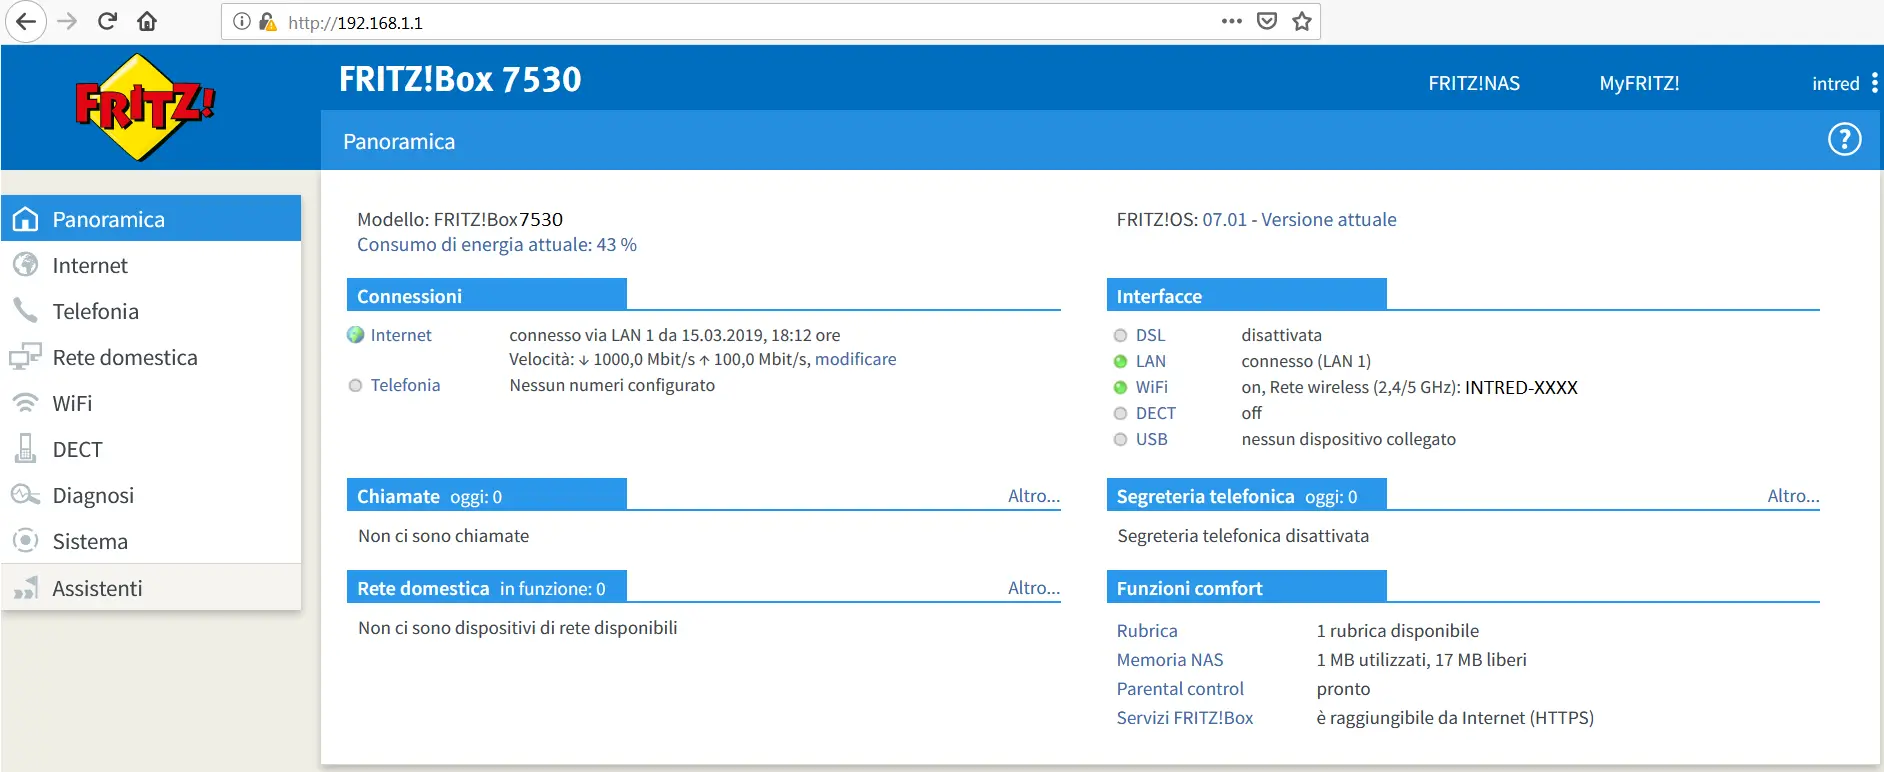Go to browser home page icon
Screen dimensions: 1884x772
point(147,21)
